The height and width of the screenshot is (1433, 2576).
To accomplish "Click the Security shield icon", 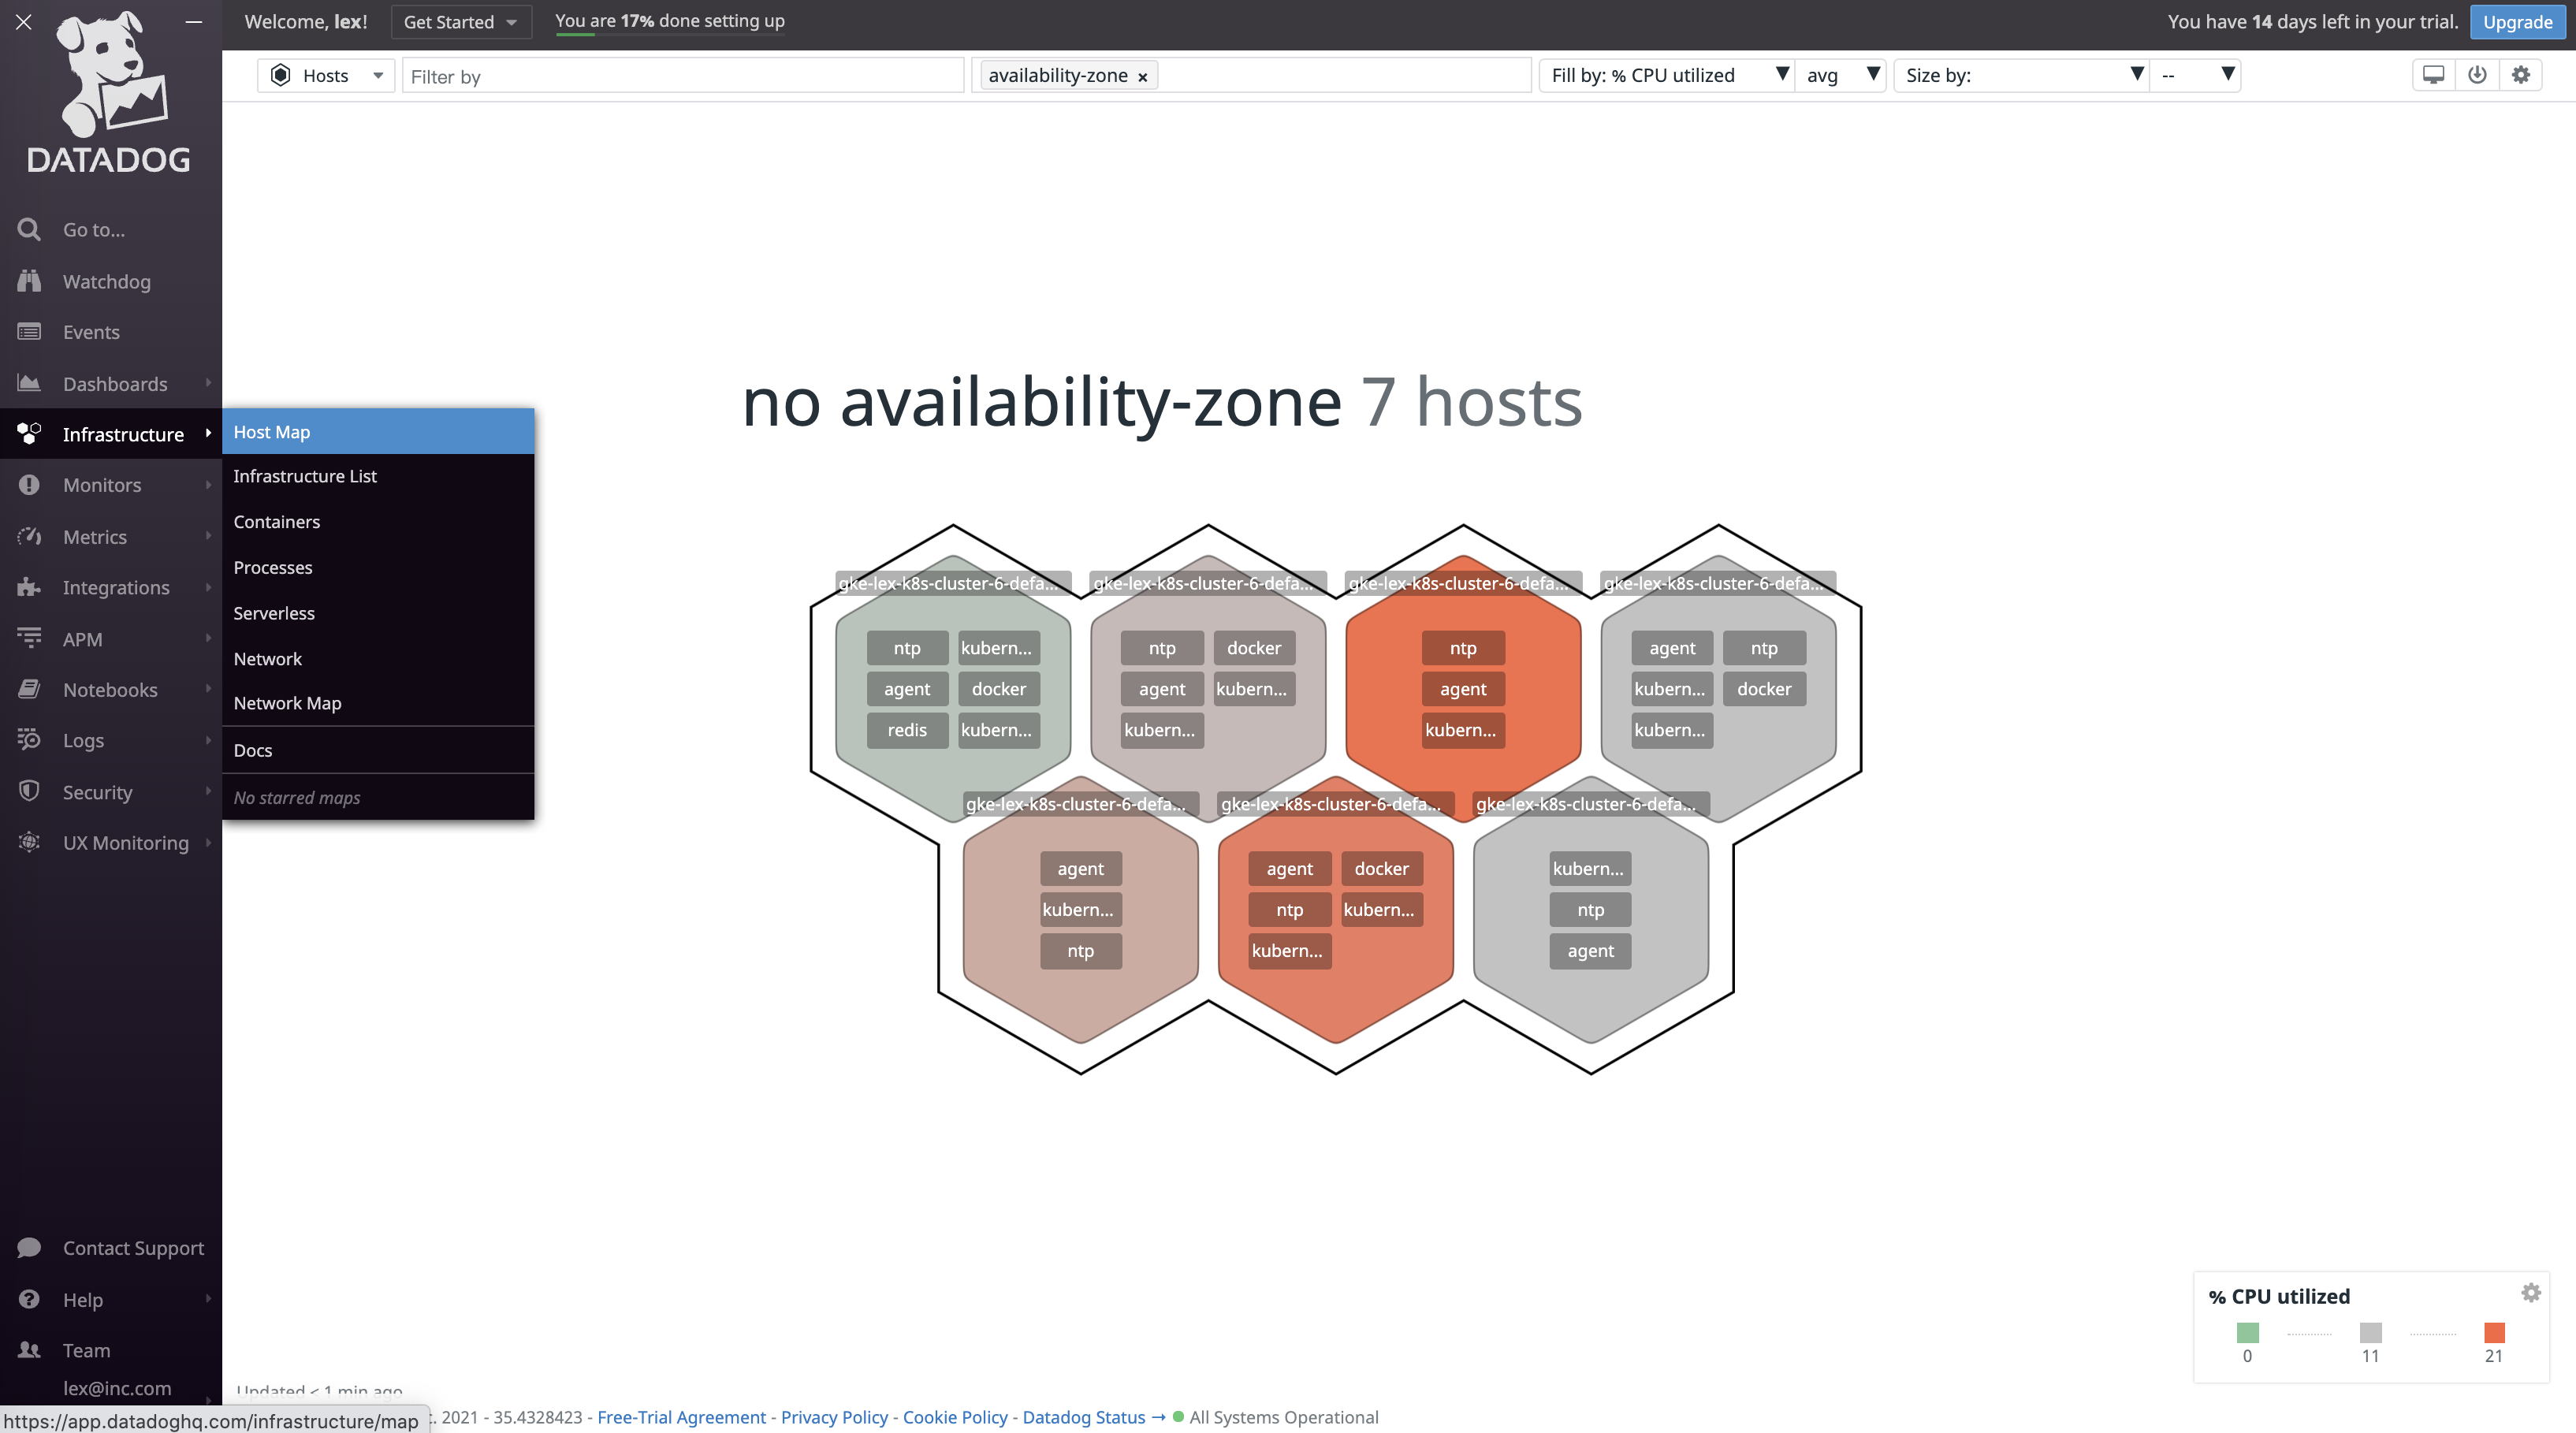I will click(29, 791).
